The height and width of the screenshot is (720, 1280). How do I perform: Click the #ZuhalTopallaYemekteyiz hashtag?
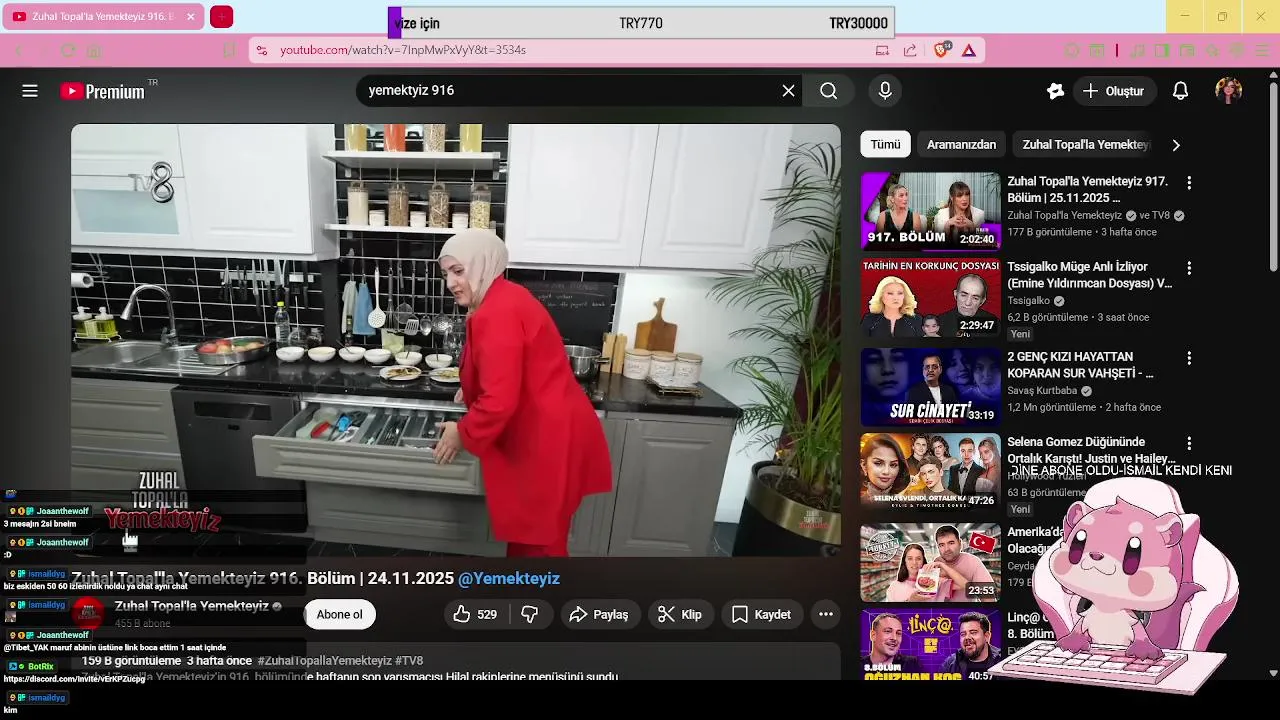click(324, 661)
